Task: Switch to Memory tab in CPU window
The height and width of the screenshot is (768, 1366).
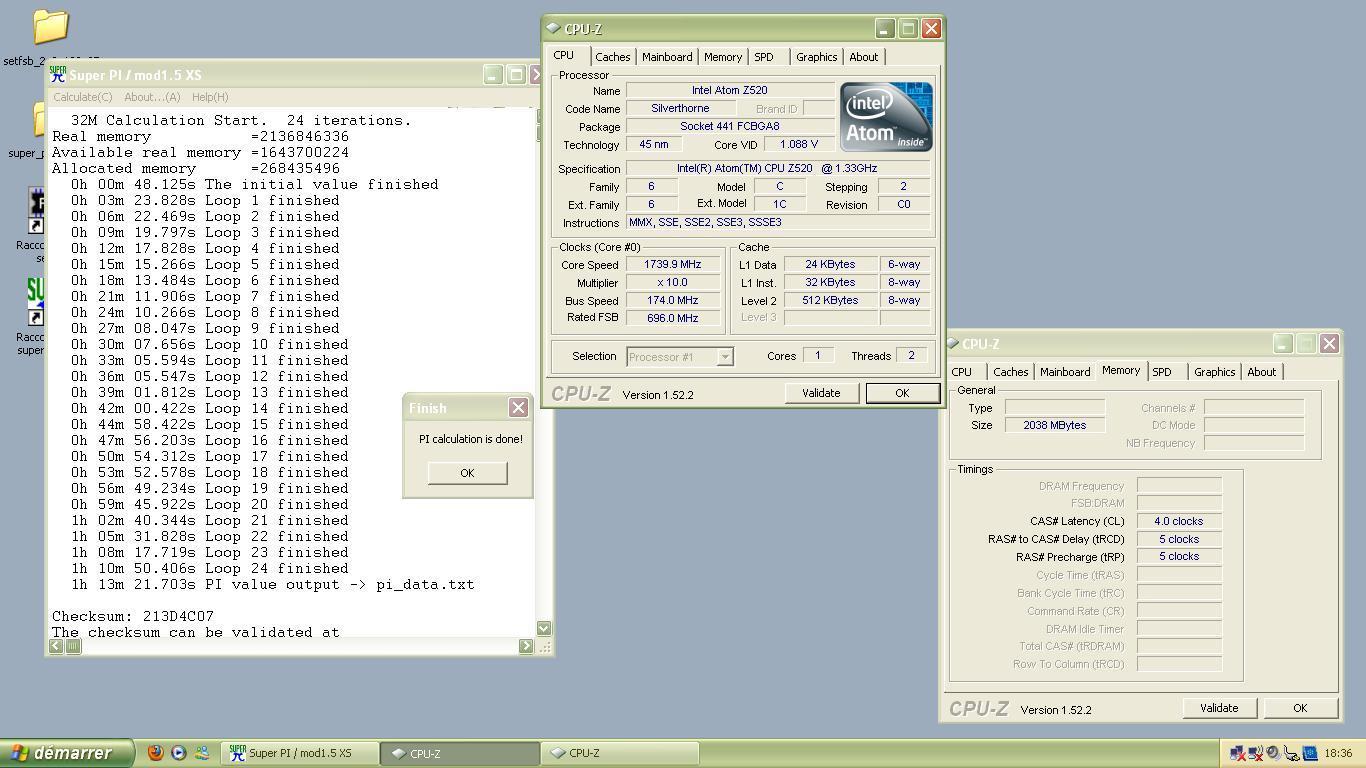Action: 723,57
